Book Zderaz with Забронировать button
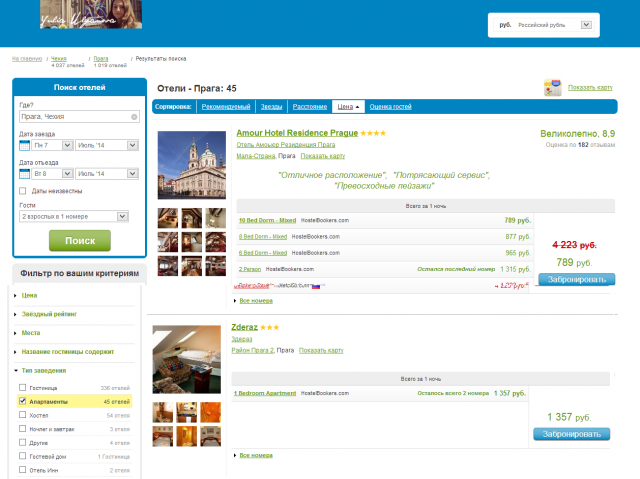Screen dimensions: 640x479 click(571, 434)
